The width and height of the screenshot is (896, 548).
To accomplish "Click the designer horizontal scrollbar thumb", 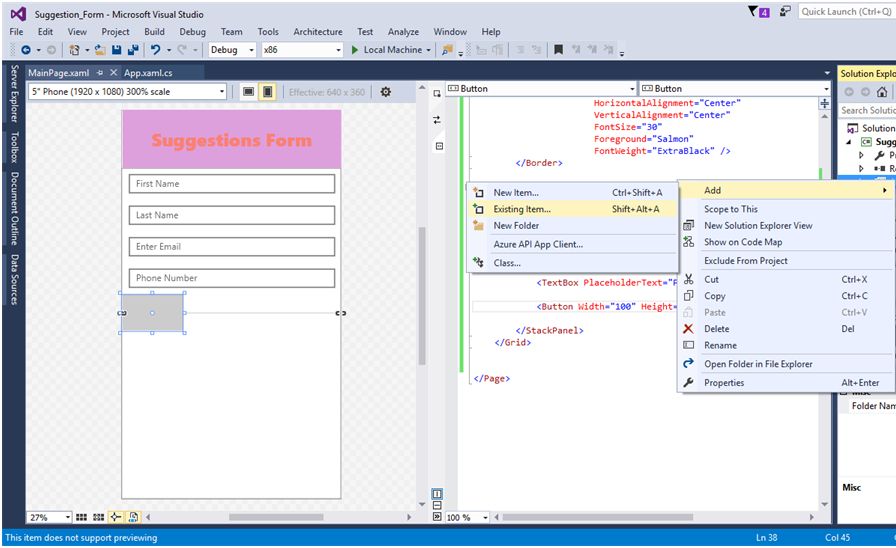I will 276,517.
